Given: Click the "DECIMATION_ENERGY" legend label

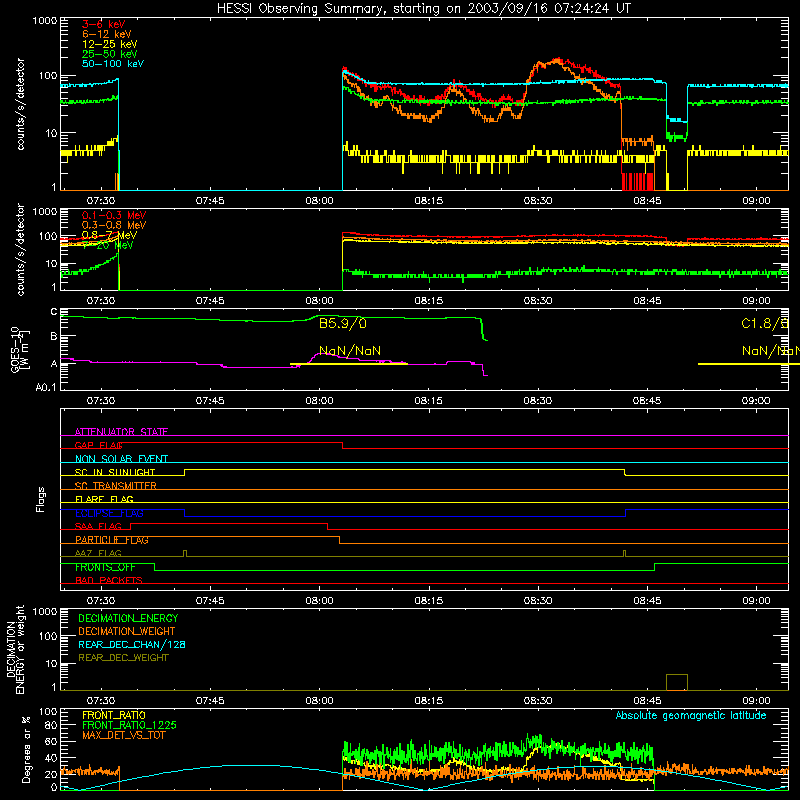Looking at the screenshot, I should coord(128,618).
